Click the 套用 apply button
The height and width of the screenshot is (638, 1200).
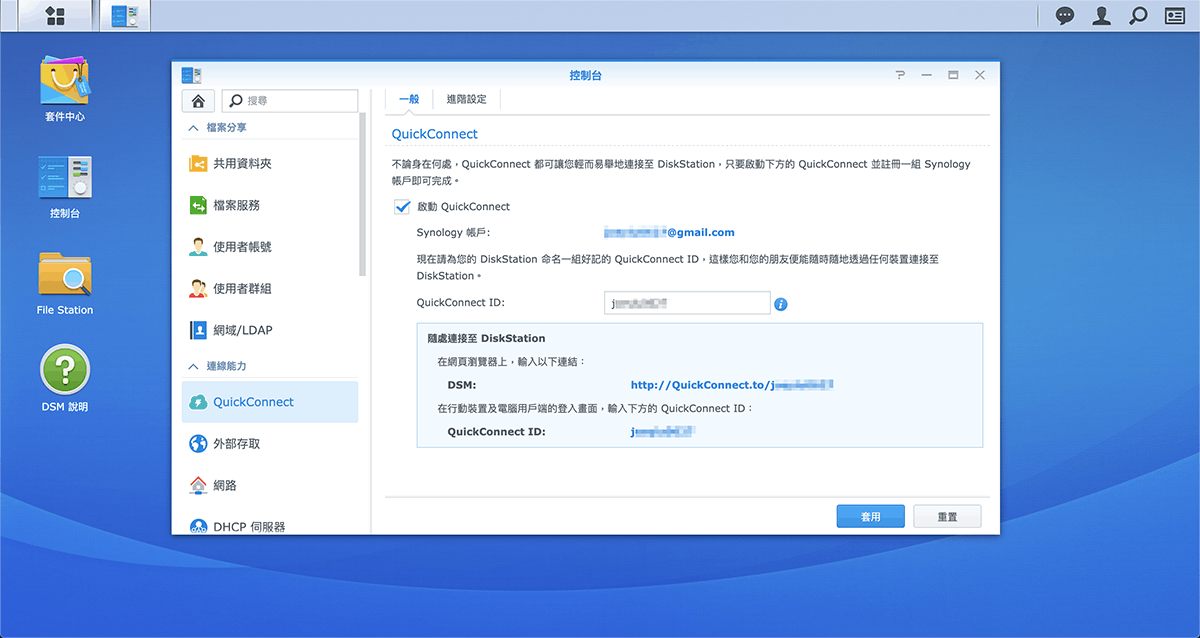[x=871, y=517]
